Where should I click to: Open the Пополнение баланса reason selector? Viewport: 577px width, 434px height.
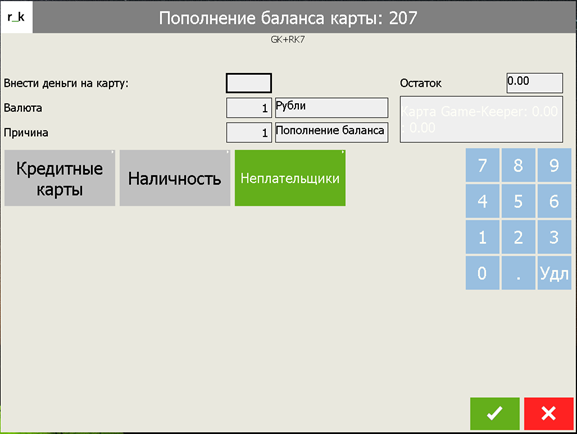[332, 132]
